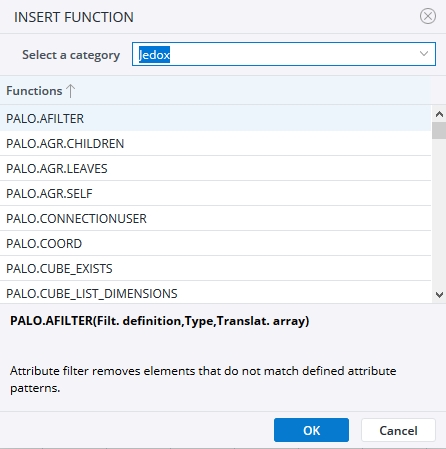Choose PALO.AGR.LEAVES from the list
The width and height of the screenshot is (446, 449).
coord(215,168)
